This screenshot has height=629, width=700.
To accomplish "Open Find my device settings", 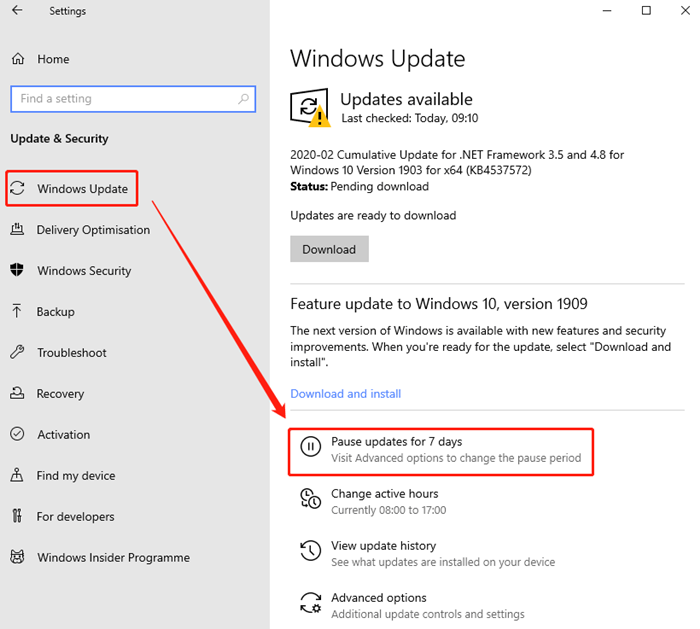I will [76, 475].
